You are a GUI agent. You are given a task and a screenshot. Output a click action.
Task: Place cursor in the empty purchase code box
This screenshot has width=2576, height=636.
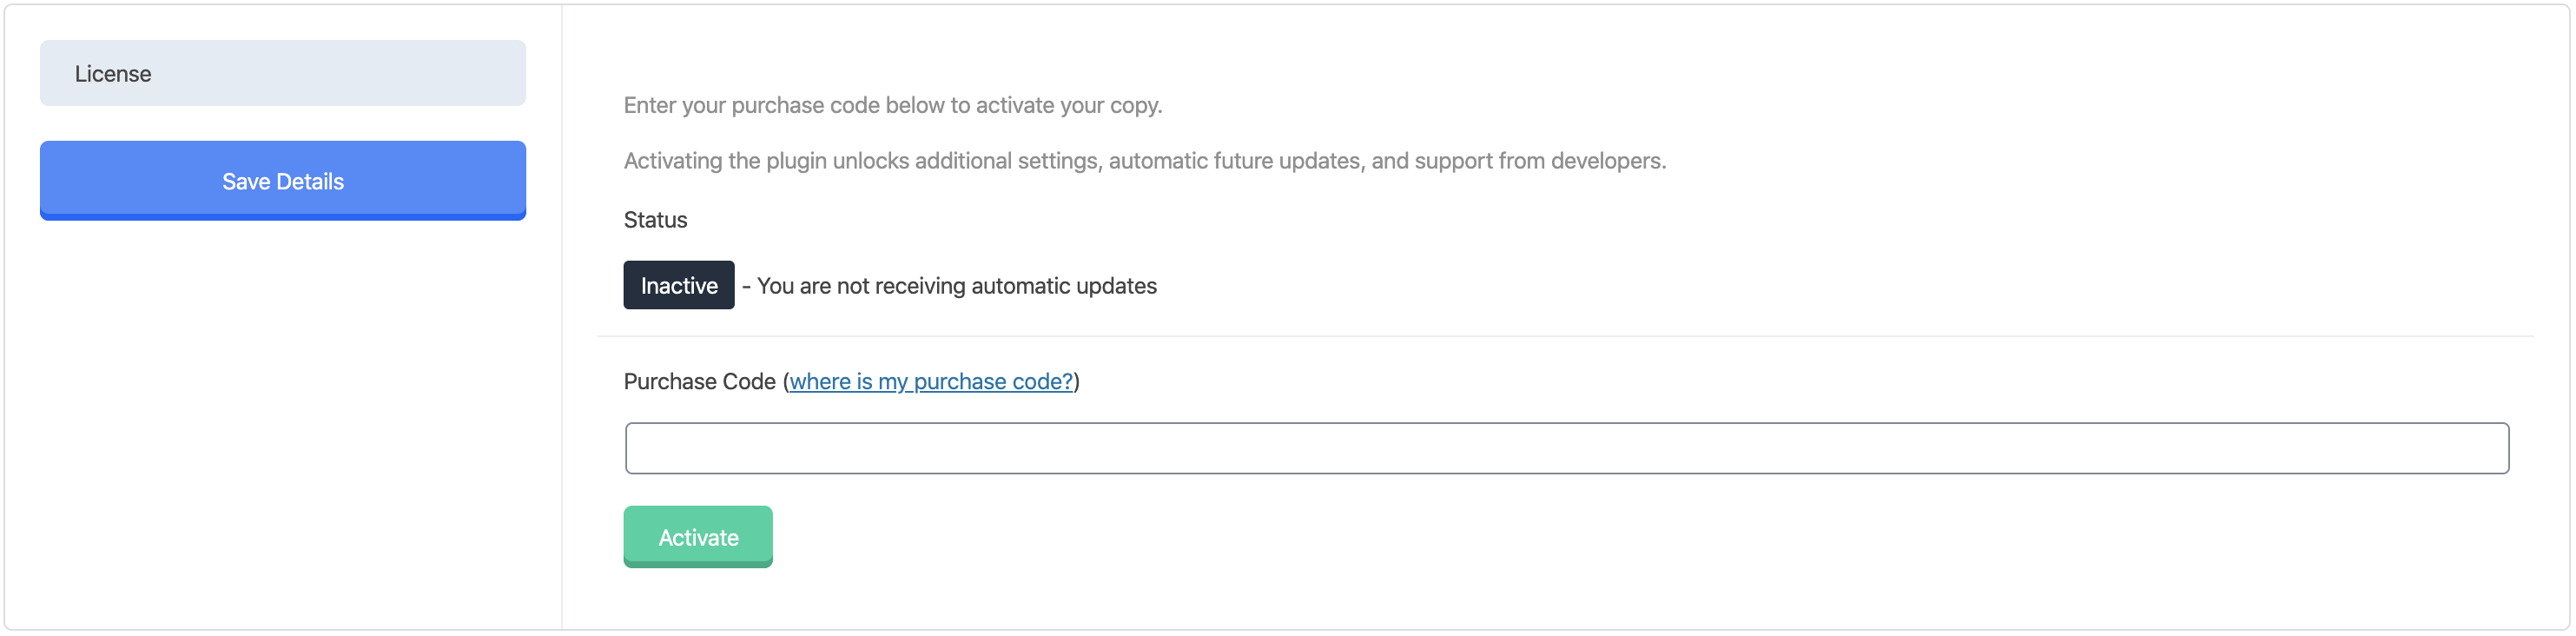(x=1566, y=448)
